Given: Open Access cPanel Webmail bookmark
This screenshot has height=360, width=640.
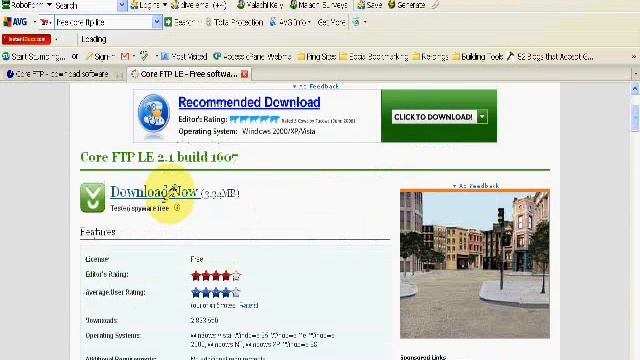Looking at the screenshot, I should pos(252,56).
